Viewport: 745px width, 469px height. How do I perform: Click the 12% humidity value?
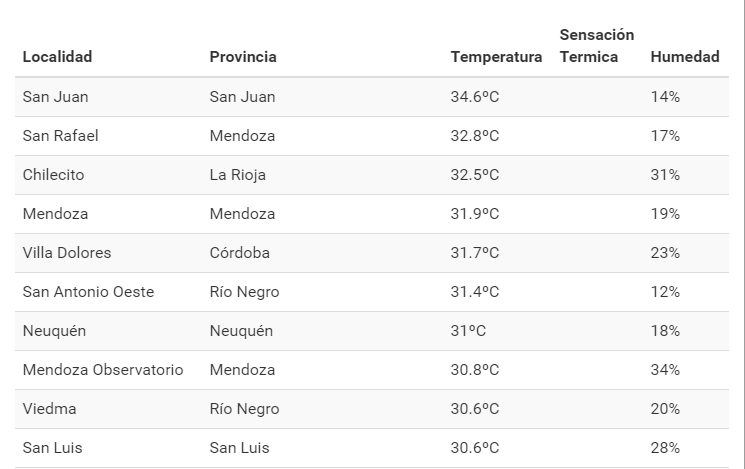(665, 292)
